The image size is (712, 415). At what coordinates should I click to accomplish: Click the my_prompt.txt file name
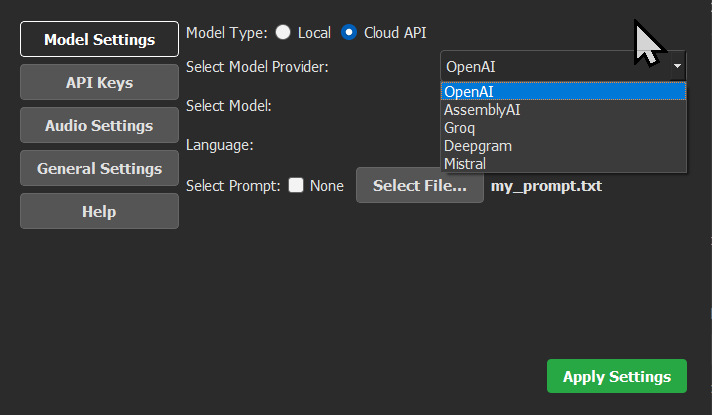coord(546,186)
